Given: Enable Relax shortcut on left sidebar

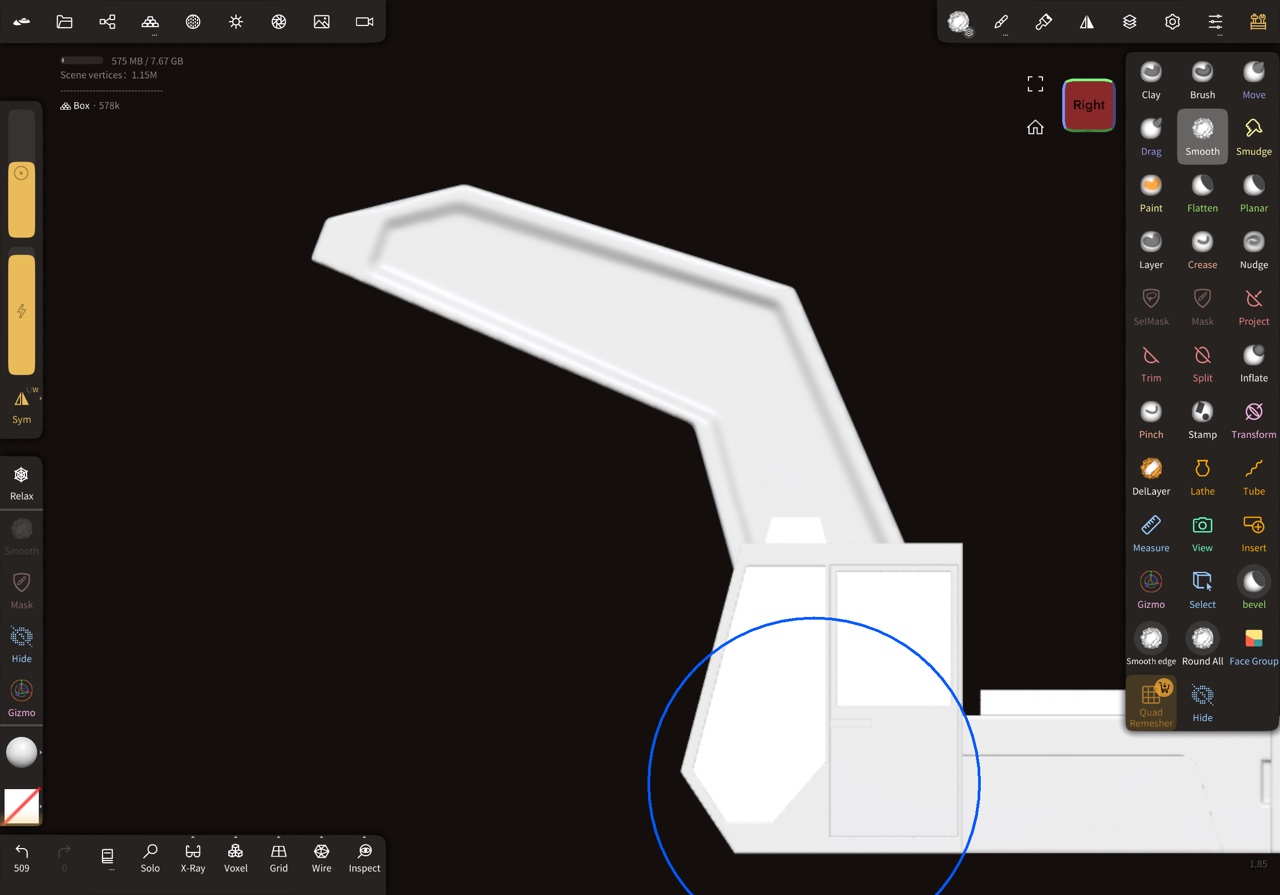Looking at the screenshot, I should click(x=22, y=482).
